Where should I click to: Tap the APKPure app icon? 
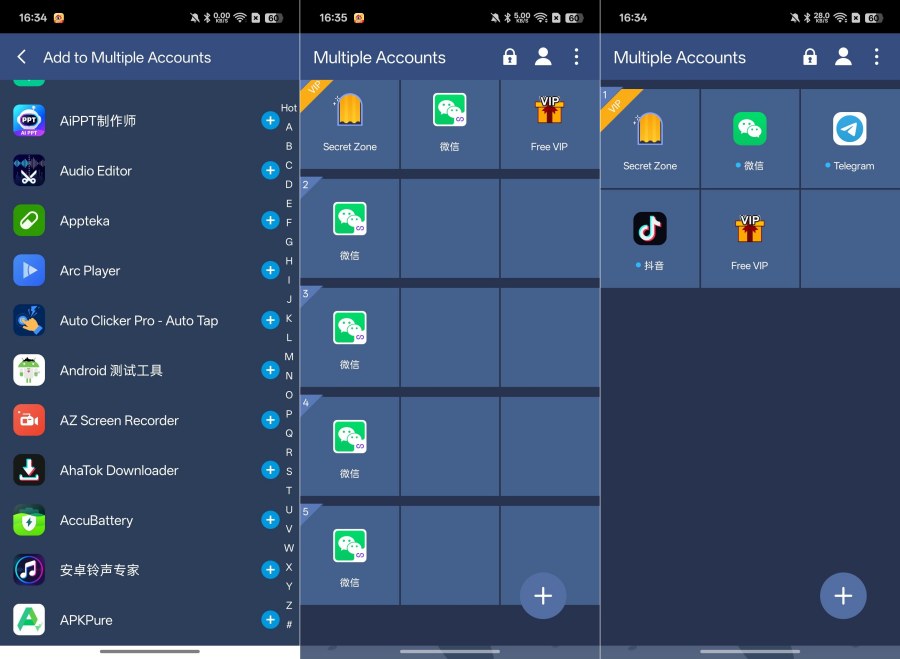[x=29, y=620]
